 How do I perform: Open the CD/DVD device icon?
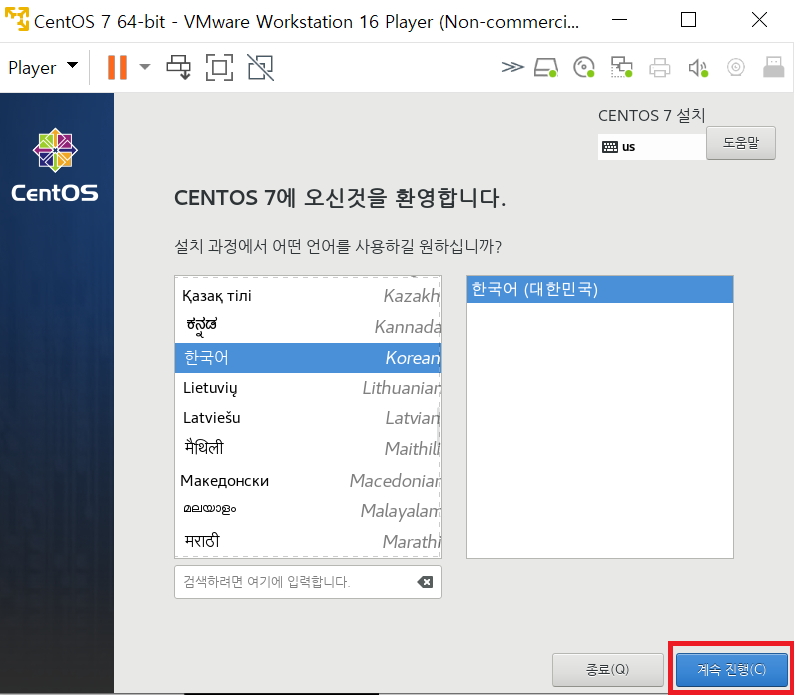[584, 67]
